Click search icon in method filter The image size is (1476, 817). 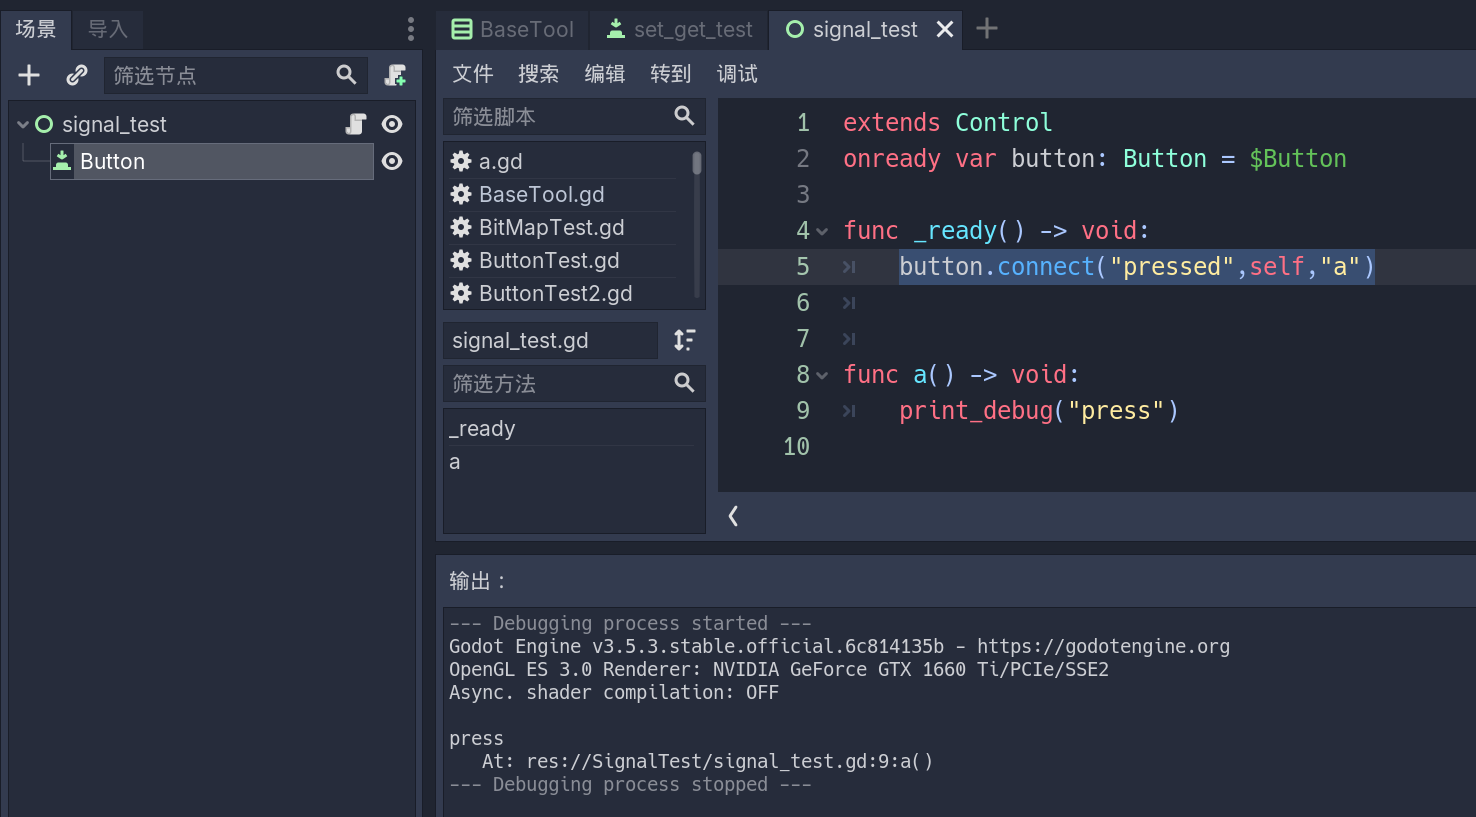point(684,383)
